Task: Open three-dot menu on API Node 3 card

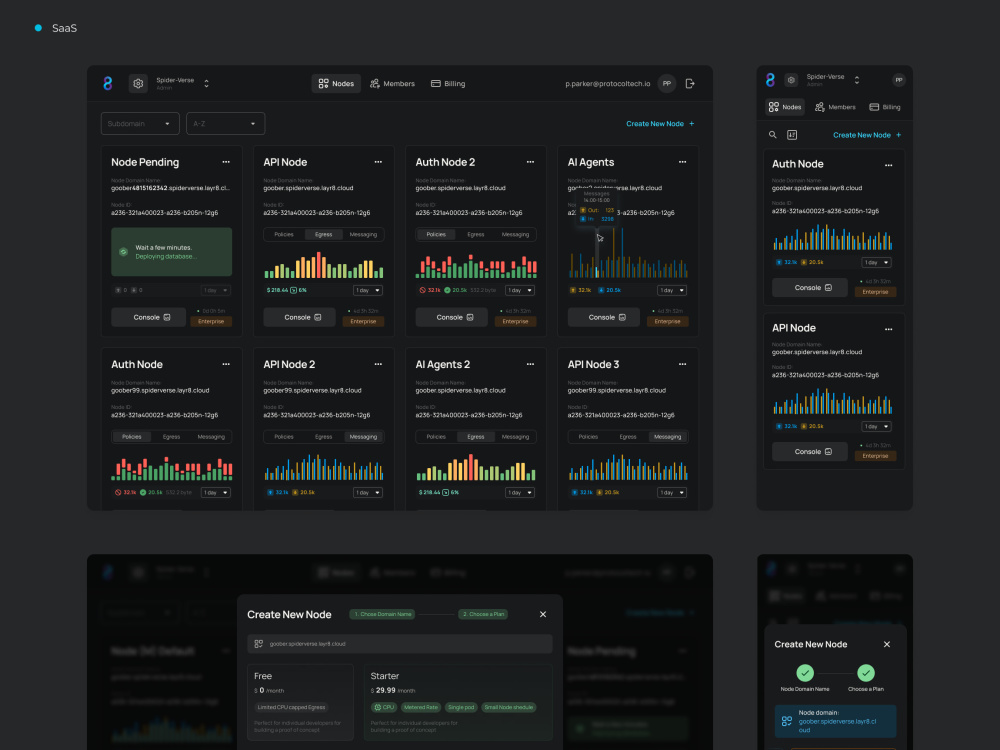Action: click(682, 364)
